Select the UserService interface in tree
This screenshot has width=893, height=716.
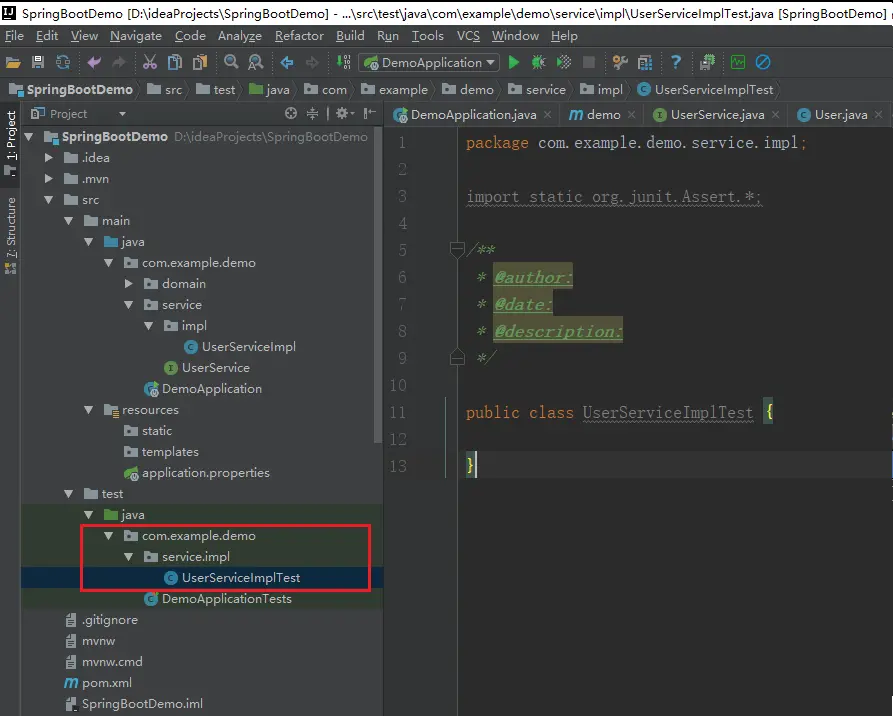coord(207,368)
